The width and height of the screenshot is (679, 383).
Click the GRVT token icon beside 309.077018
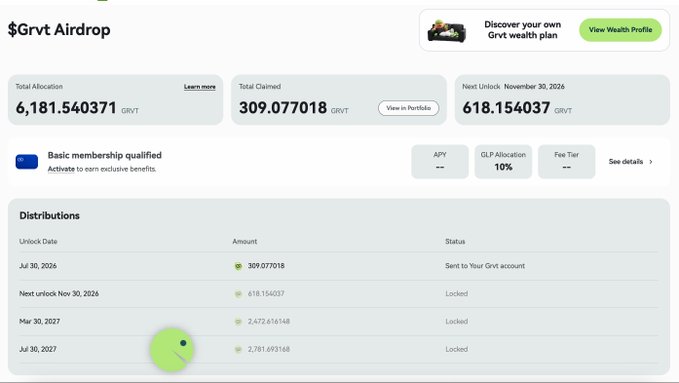click(x=238, y=266)
